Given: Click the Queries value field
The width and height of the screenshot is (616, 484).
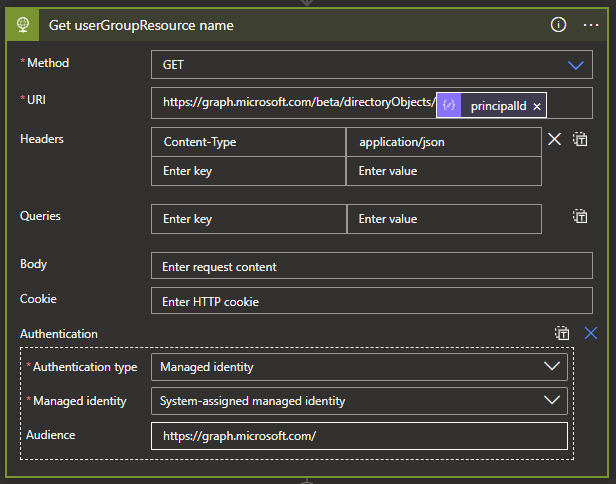Looking at the screenshot, I should (x=444, y=218).
